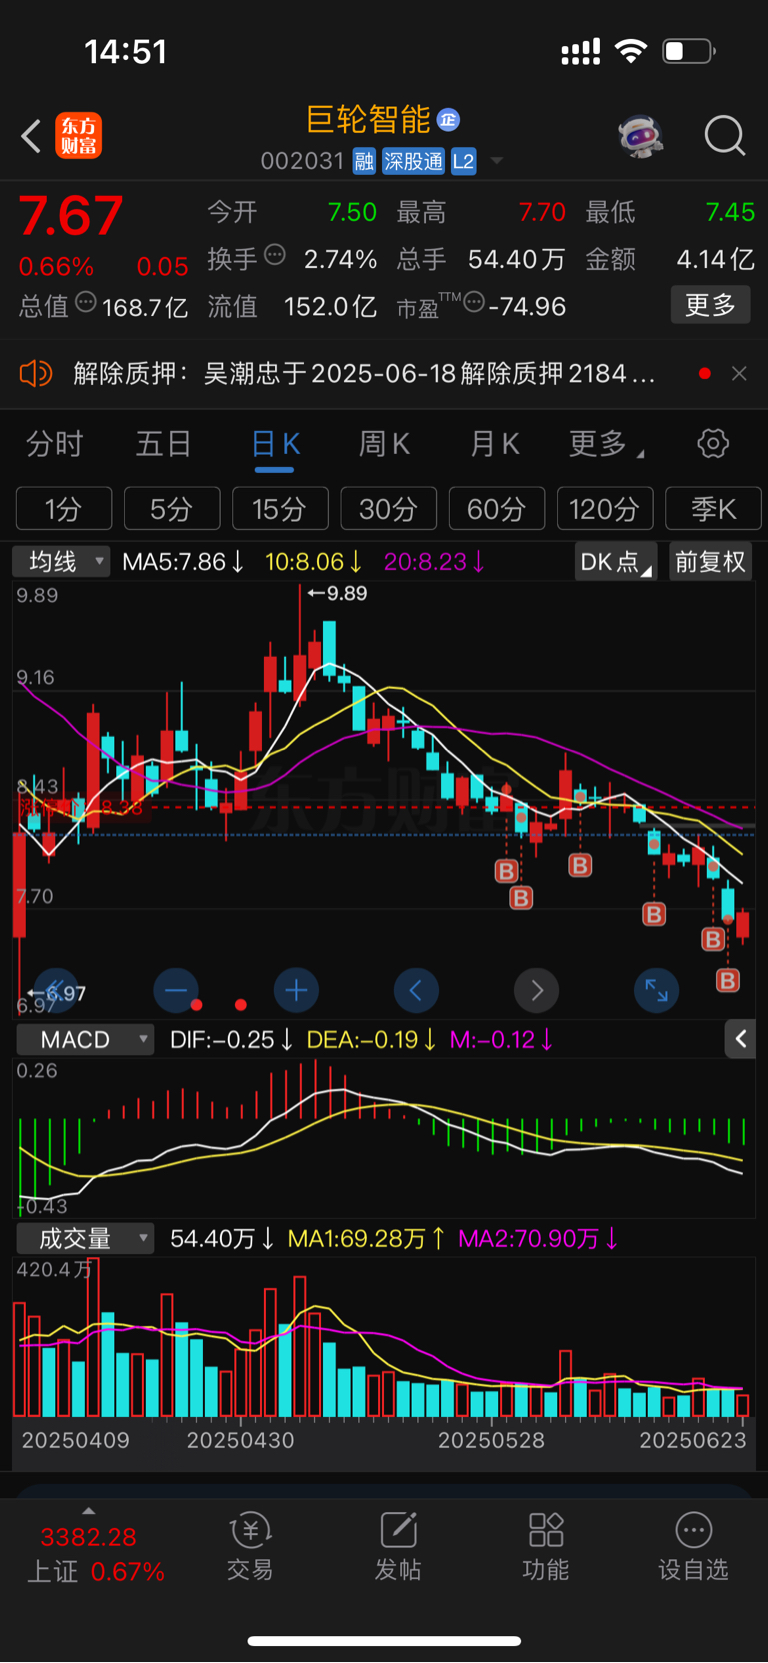Open the 交易 trade icon
The height and width of the screenshot is (1663, 768).
click(250, 1546)
